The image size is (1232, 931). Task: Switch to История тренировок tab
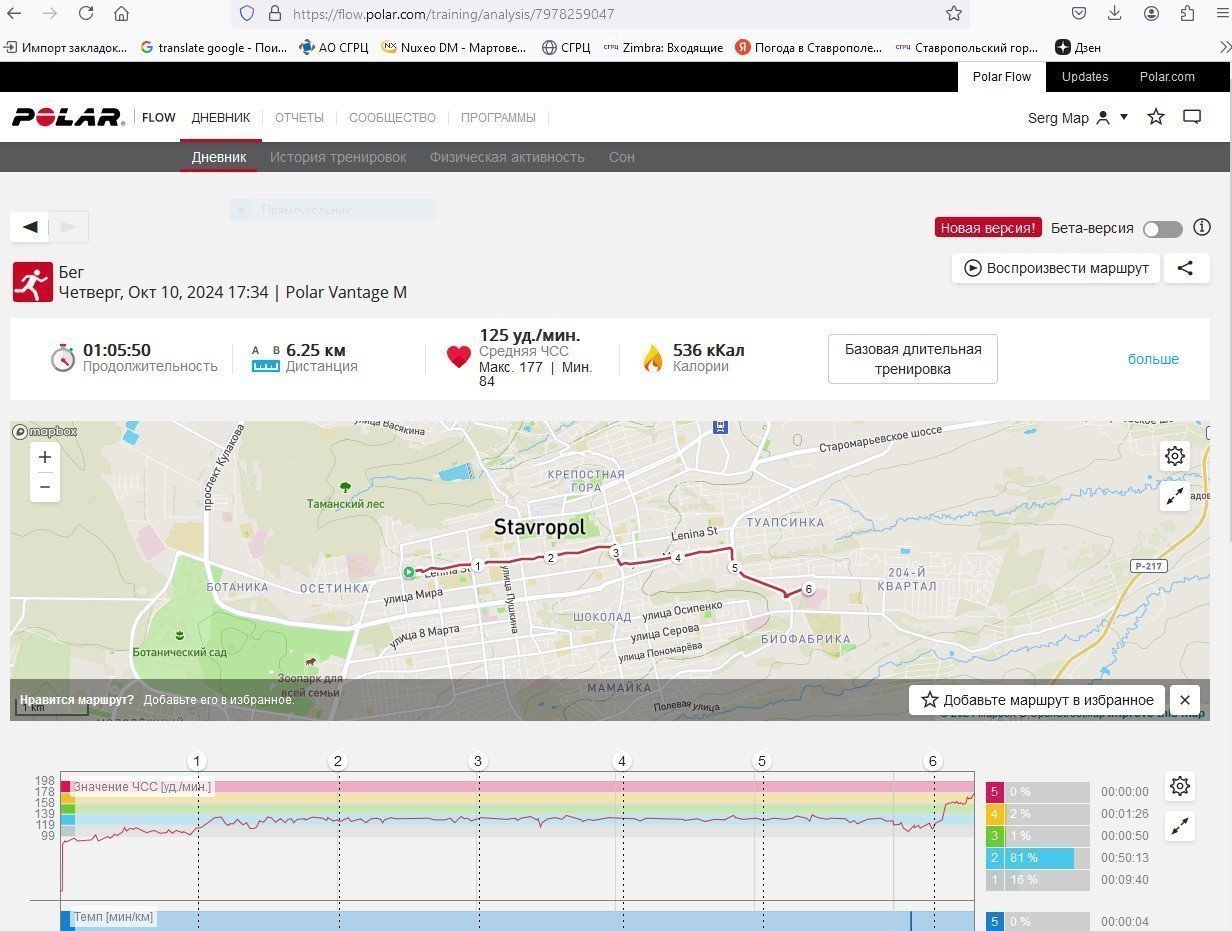click(x=338, y=157)
